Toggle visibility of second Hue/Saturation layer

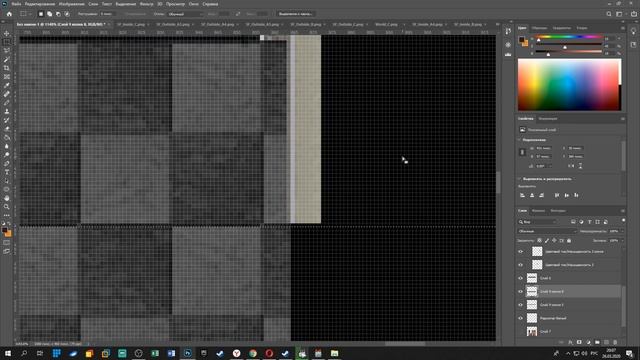pos(520,265)
